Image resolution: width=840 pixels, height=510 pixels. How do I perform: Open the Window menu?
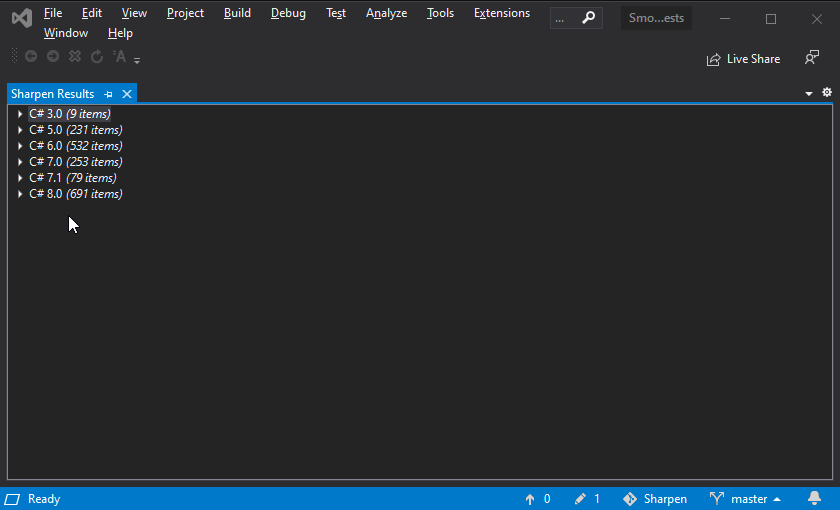pyautogui.click(x=66, y=33)
